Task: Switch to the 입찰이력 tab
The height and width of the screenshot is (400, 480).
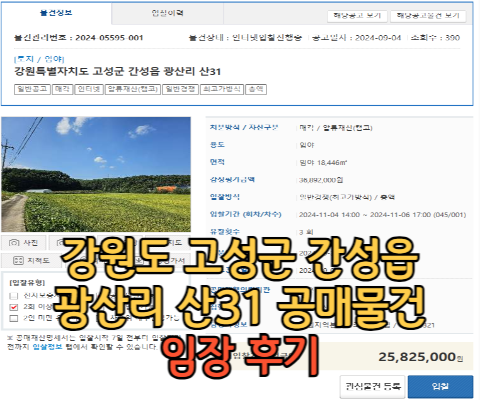Action: click(x=167, y=13)
